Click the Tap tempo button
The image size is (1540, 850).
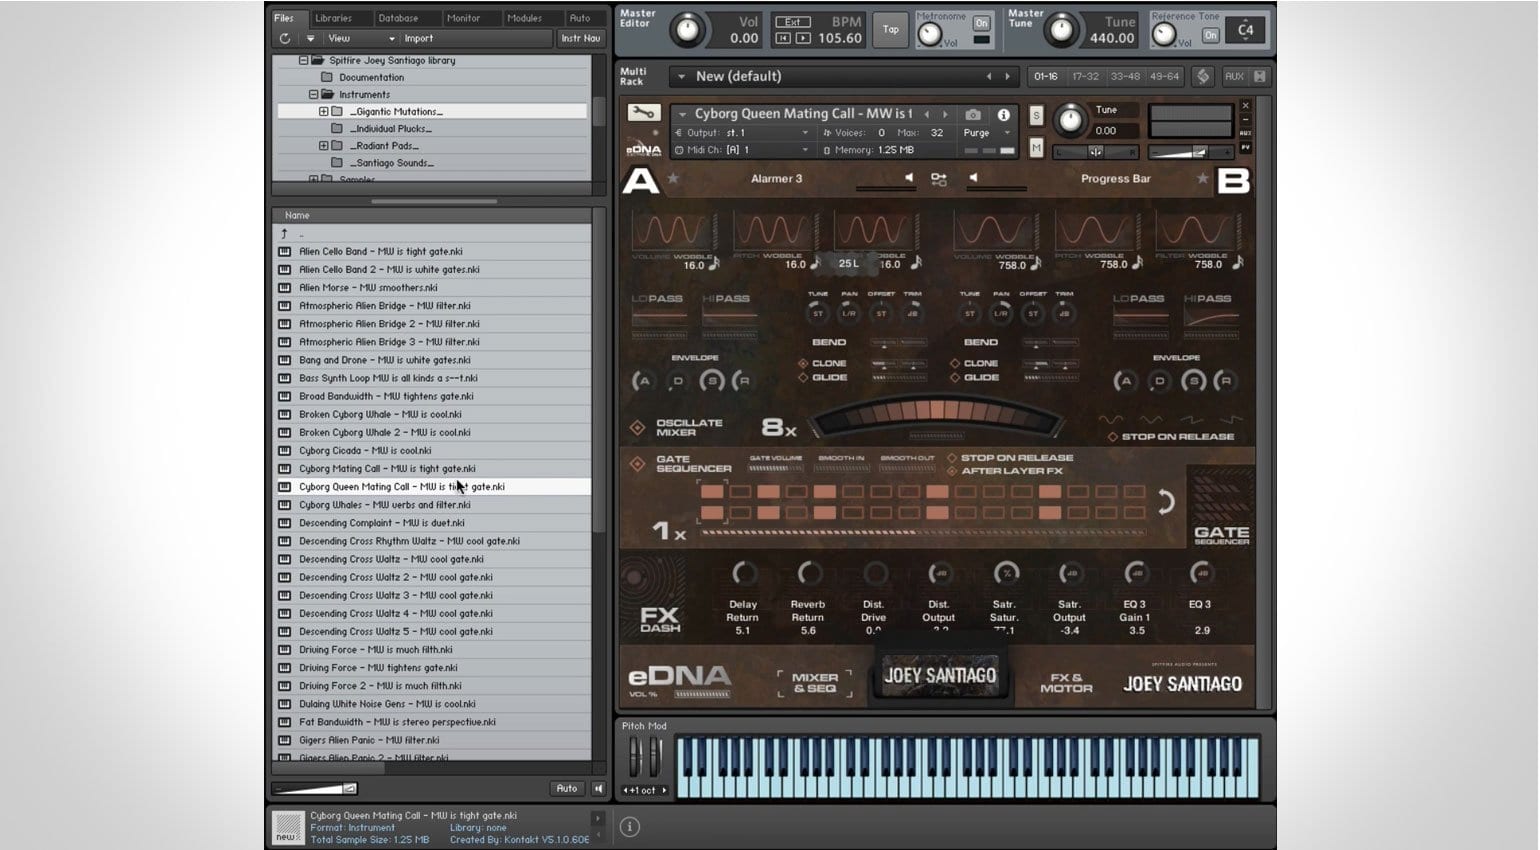(x=890, y=30)
